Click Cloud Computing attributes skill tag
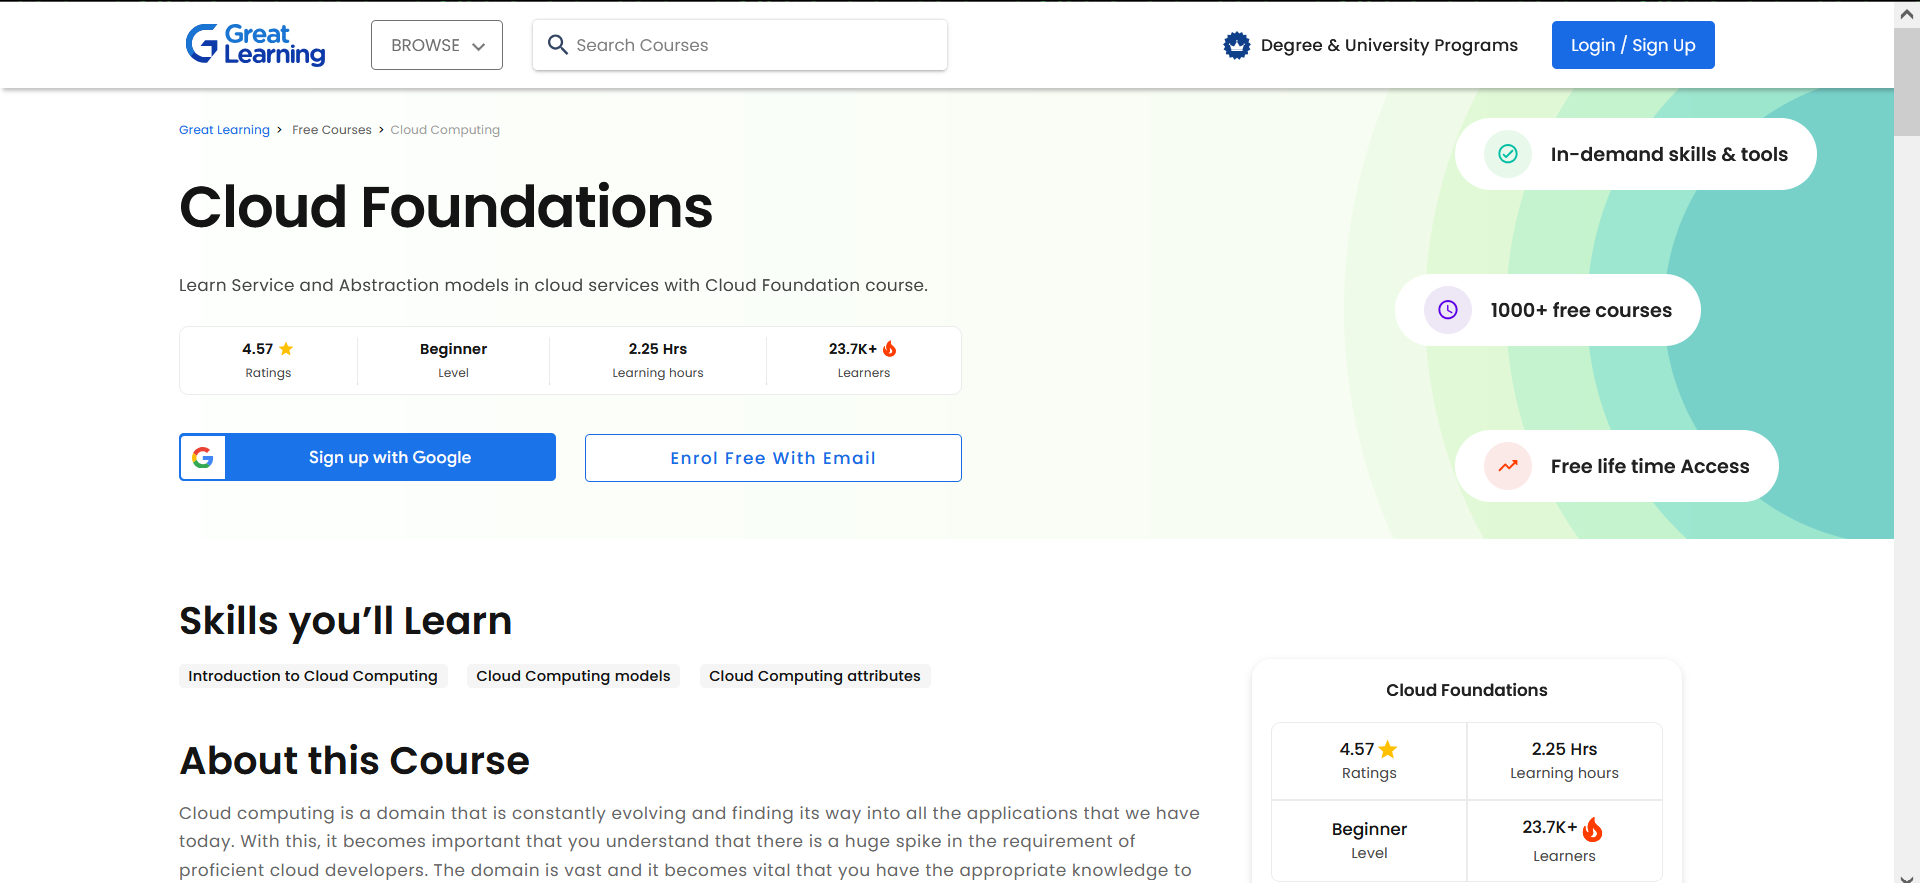Viewport: 1920px width, 883px height. click(x=815, y=676)
